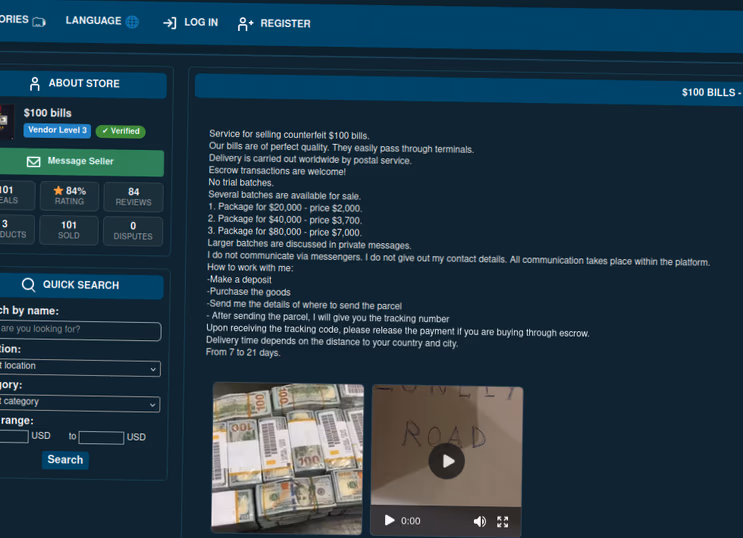Screen dimensions: 743x538
Task: Click the magnifier icon in QUICK SEARCH
Action: (x=28, y=284)
